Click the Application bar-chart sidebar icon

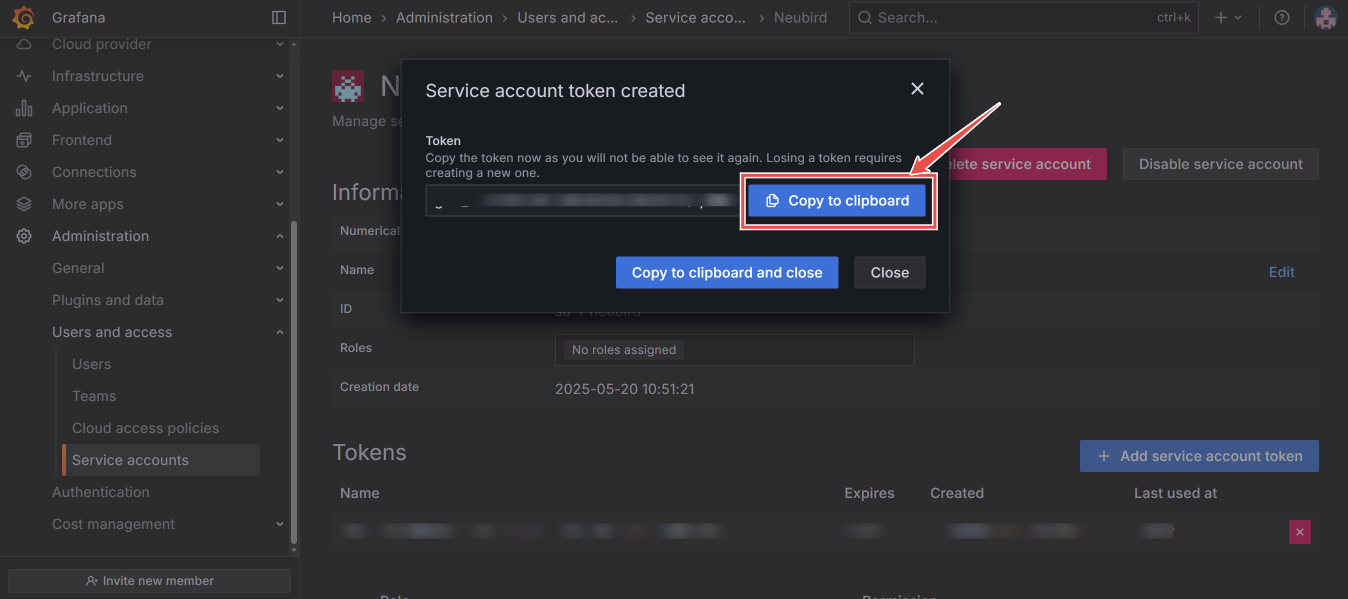pos(24,107)
